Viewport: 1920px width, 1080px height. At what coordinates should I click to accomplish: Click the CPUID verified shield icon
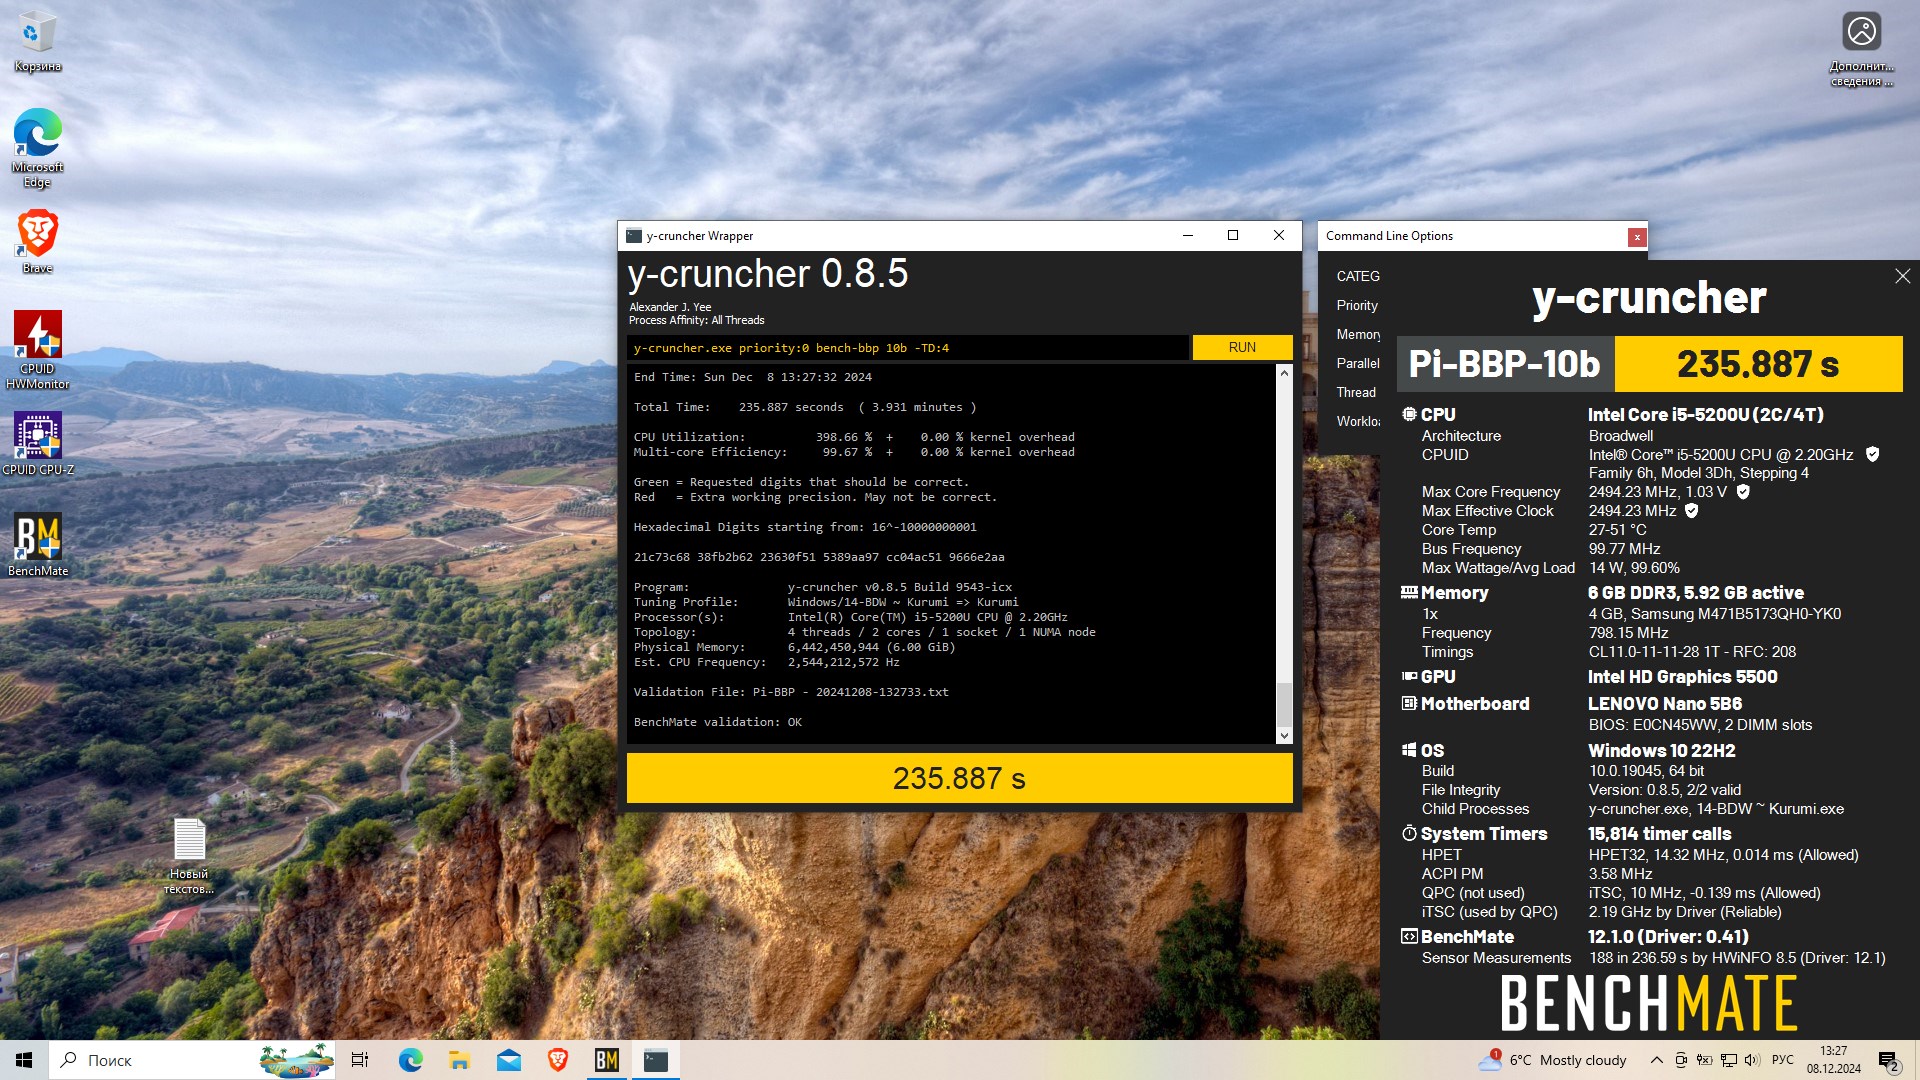click(x=1872, y=454)
